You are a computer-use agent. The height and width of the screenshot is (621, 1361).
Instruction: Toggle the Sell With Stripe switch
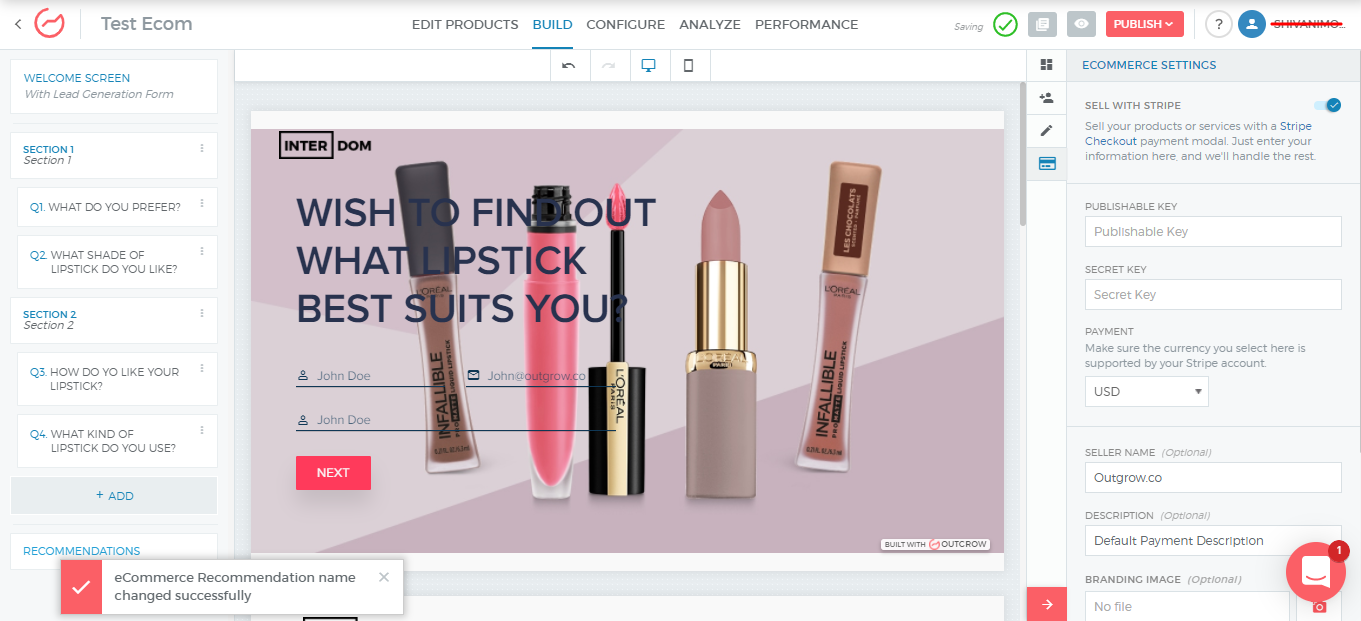pos(1327,105)
